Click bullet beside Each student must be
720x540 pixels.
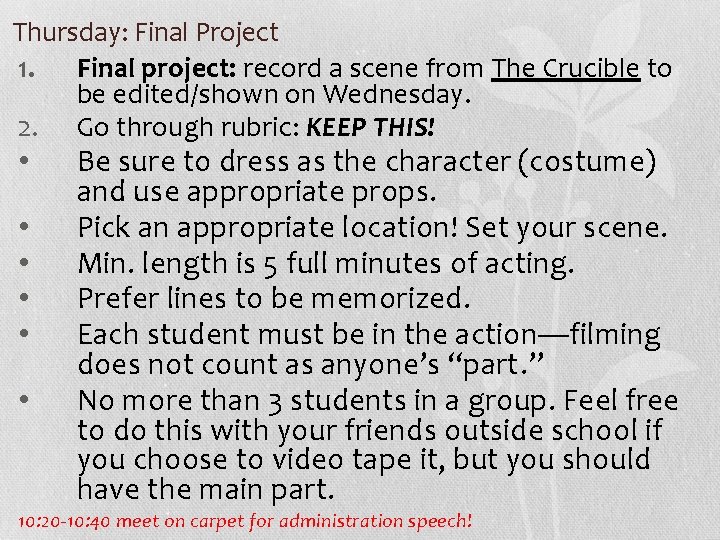(x=24, y=333)
